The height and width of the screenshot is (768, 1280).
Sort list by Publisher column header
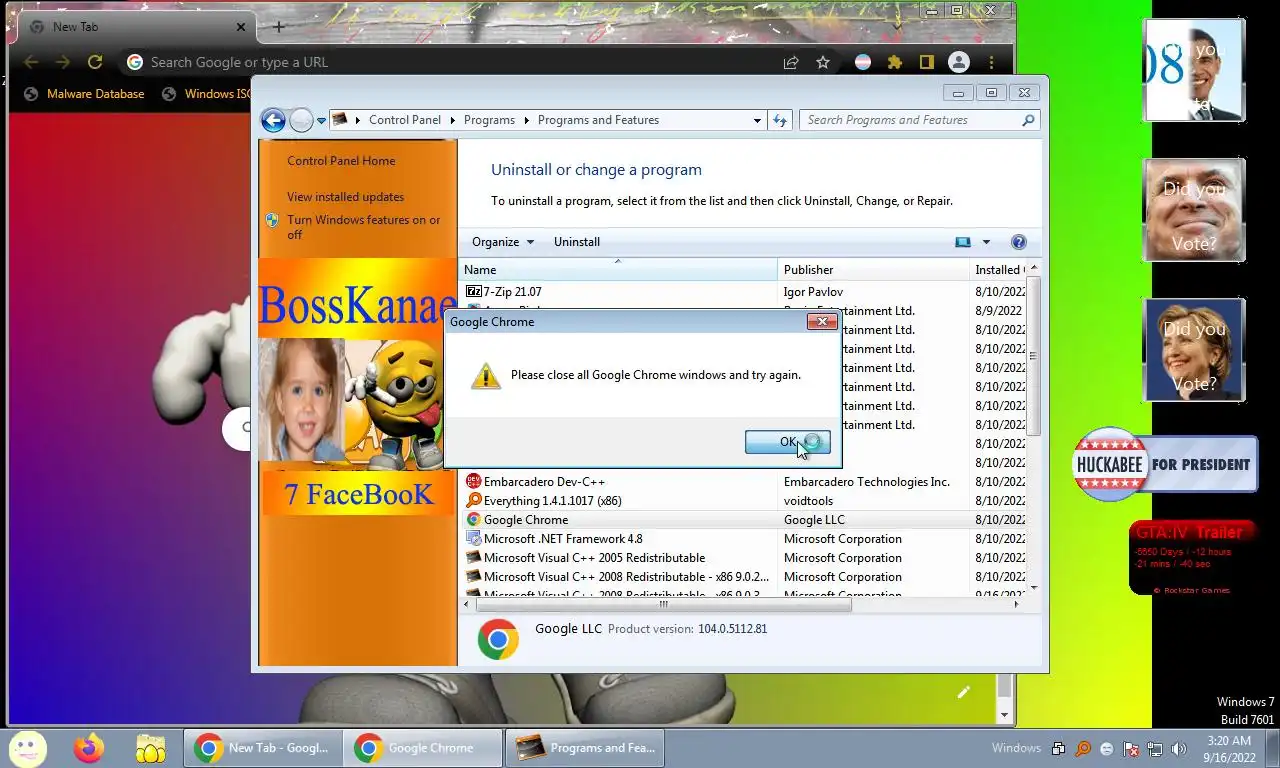tap(873, 270)
